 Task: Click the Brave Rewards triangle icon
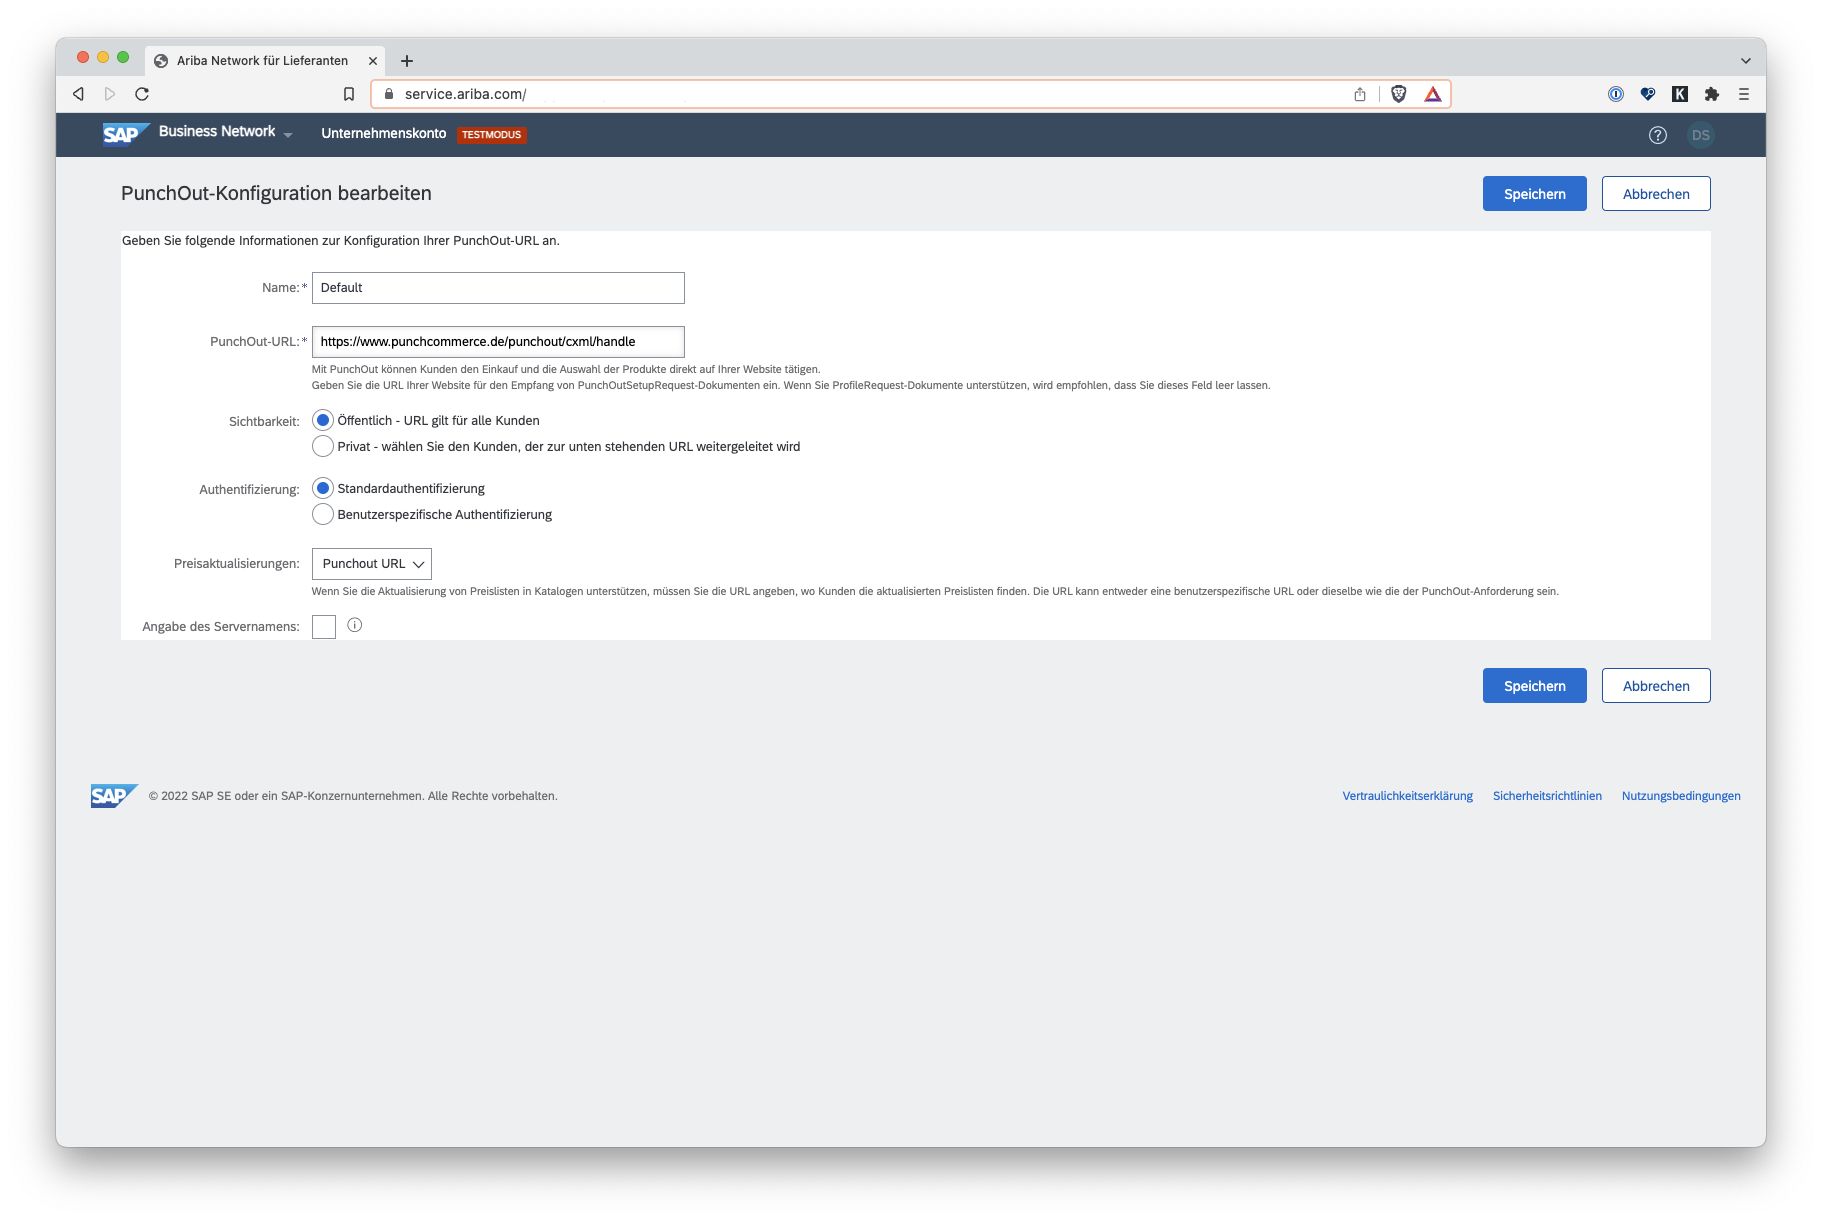[x=1433, y=94]
